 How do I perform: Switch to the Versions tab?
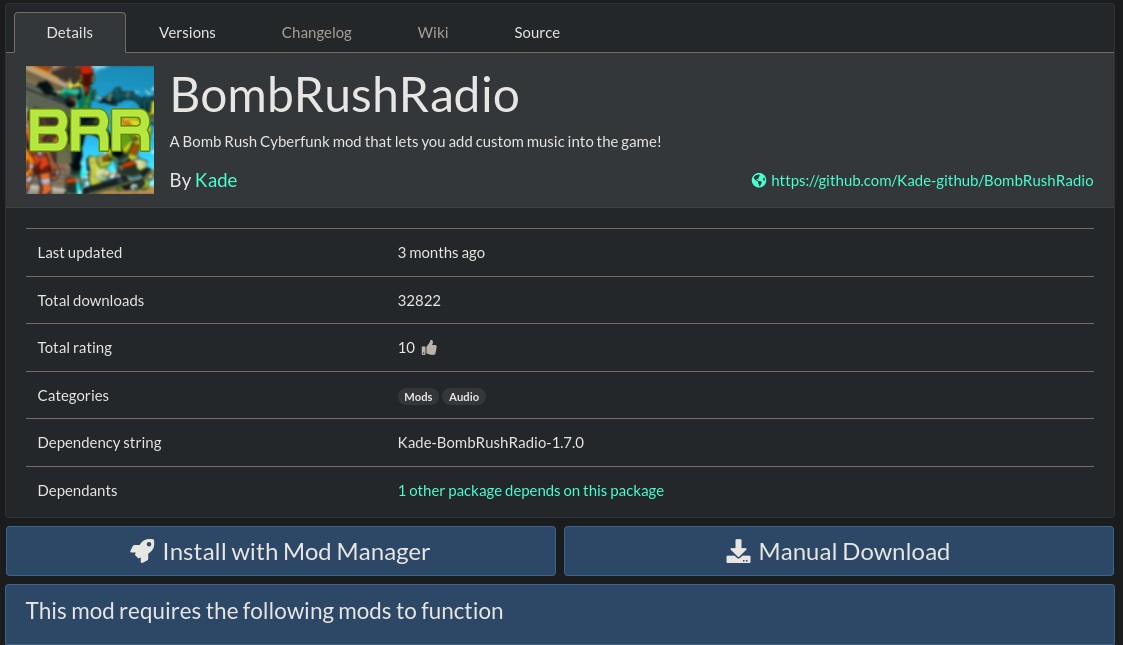(x=187, y=33)
